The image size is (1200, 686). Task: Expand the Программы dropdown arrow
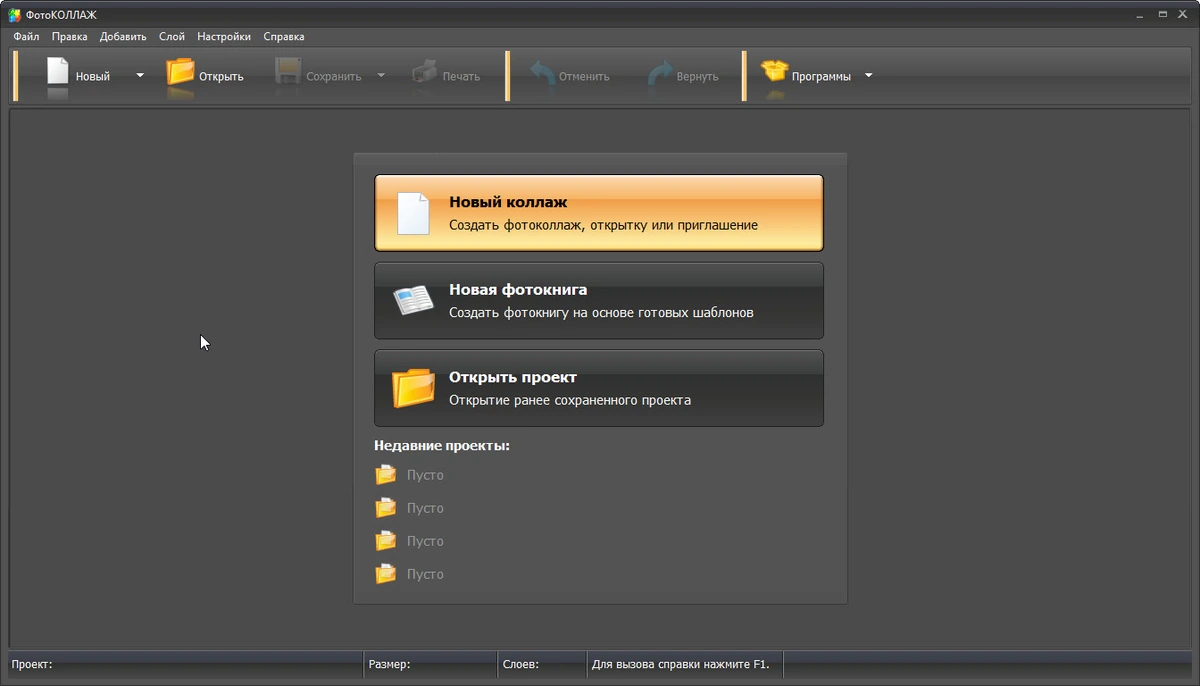point(868,75)
